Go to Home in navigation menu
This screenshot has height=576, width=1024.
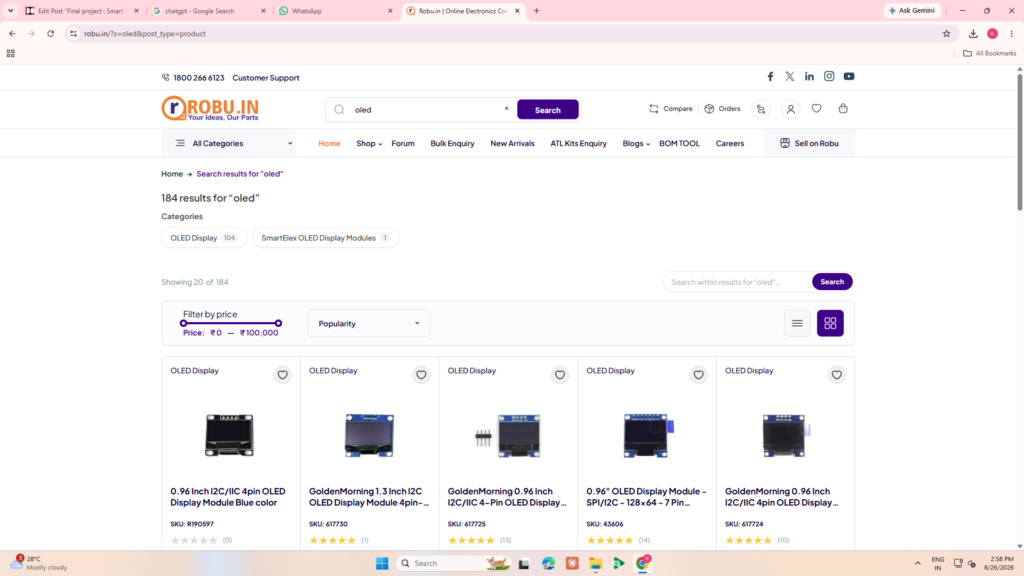(x=329, y=144)
